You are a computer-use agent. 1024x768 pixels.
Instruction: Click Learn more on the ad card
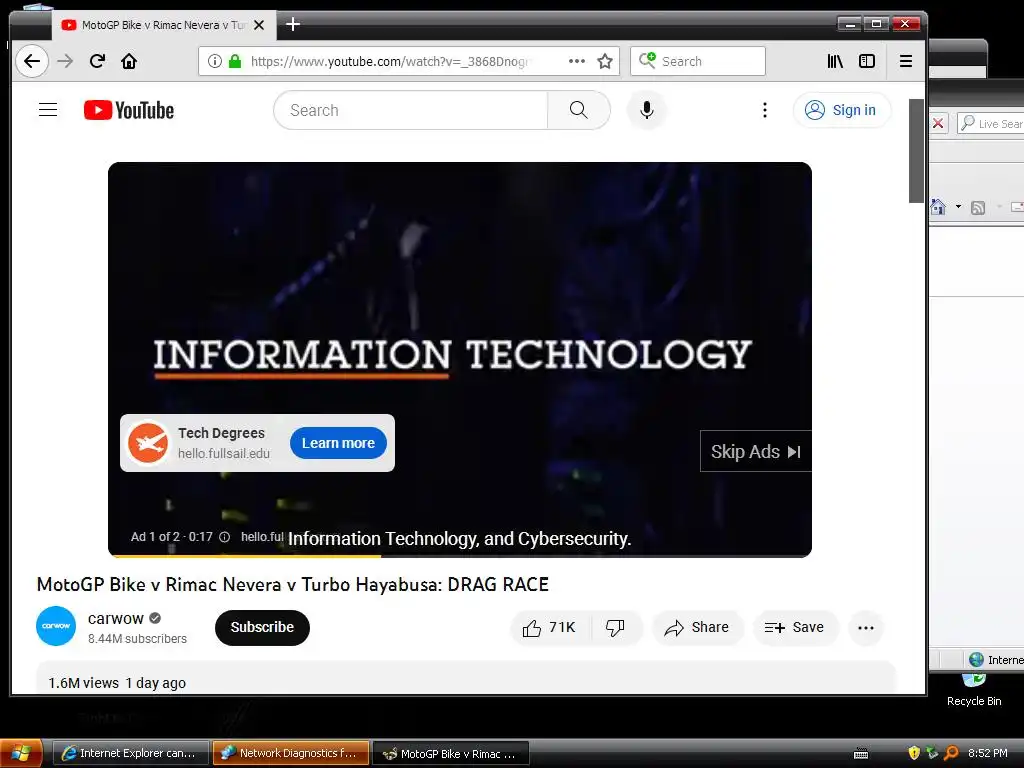(x=338, y=443)
